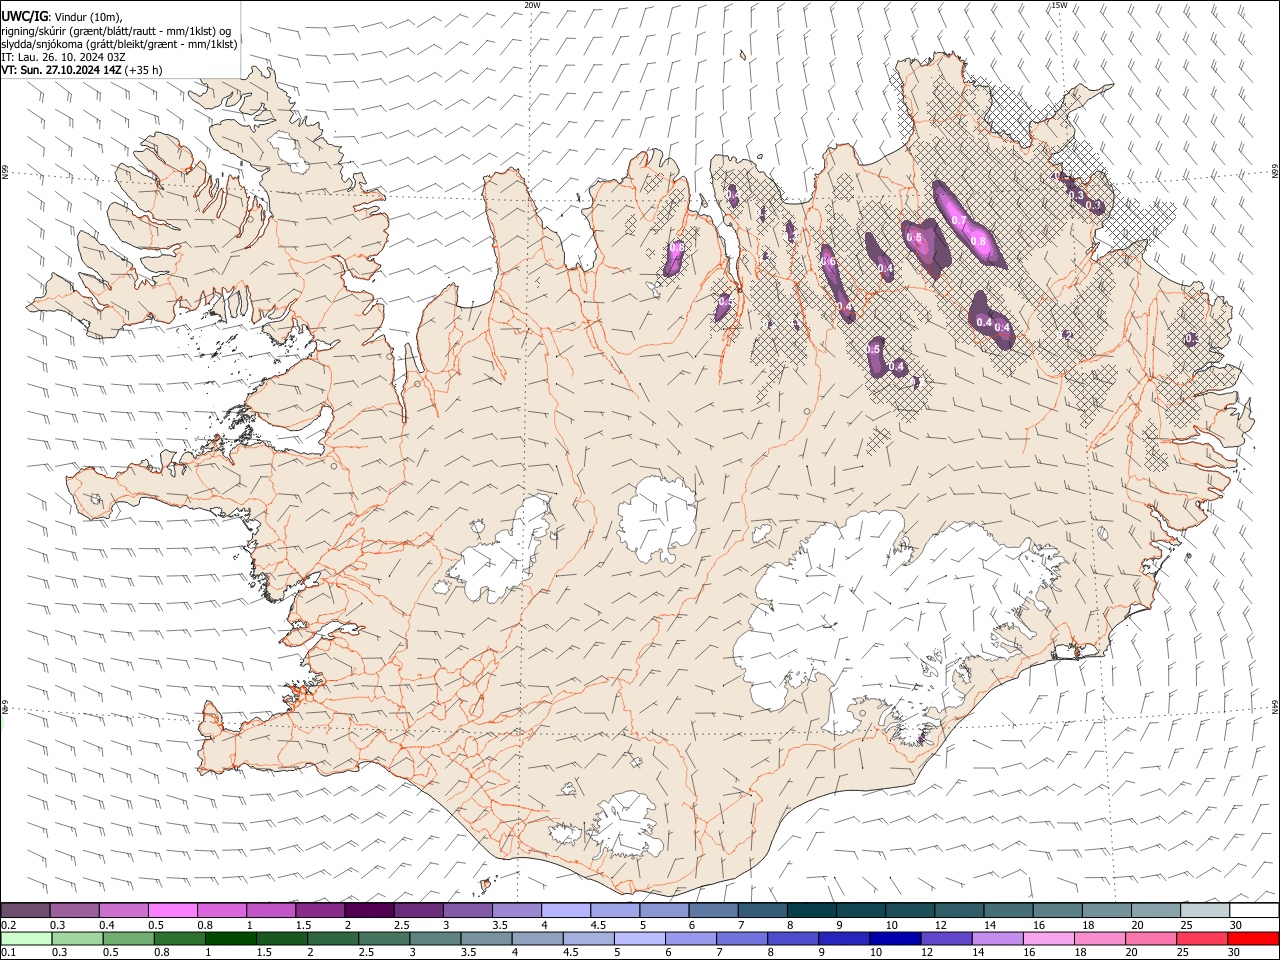1280x960 pixels.
Task: Click the '30' label under the rain scale
Action: click(x=1233, y=952)
